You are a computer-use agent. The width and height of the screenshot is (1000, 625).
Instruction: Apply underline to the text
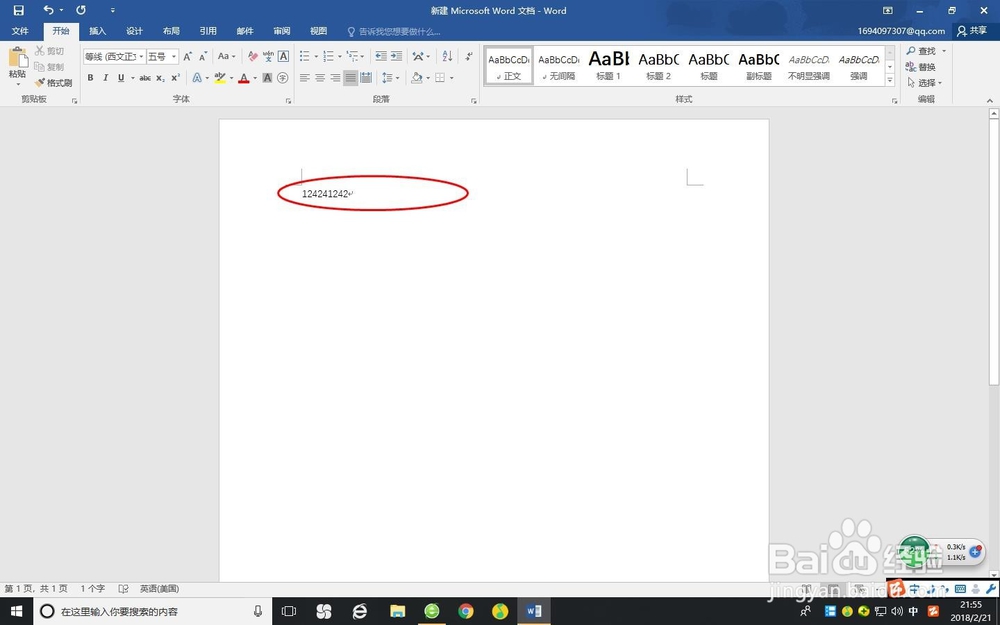120,78
